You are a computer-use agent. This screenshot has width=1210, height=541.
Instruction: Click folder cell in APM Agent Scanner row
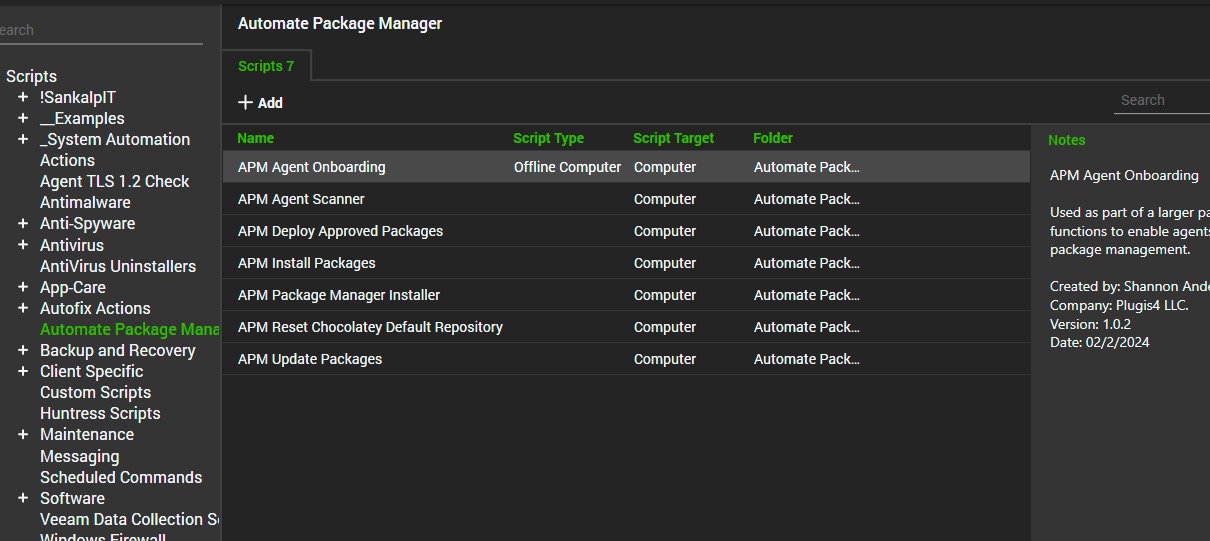click(807, 199)
